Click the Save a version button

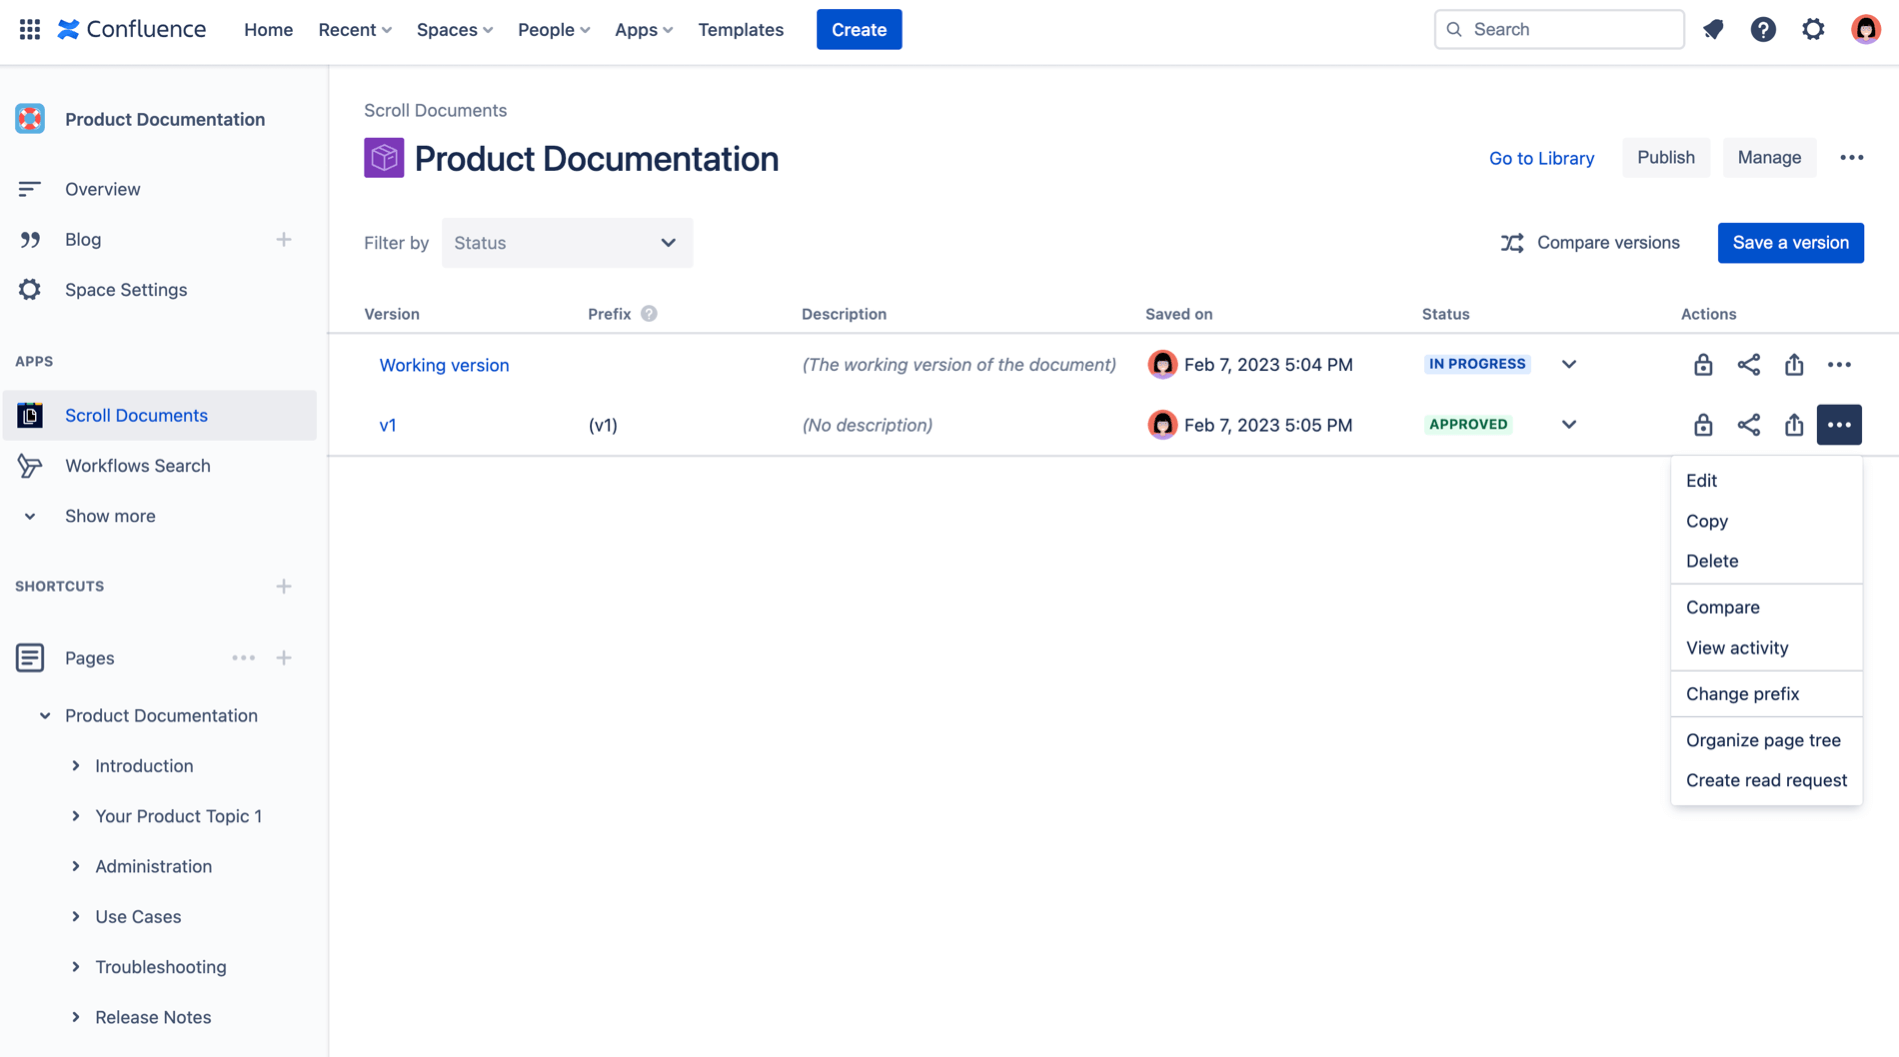1789,243
